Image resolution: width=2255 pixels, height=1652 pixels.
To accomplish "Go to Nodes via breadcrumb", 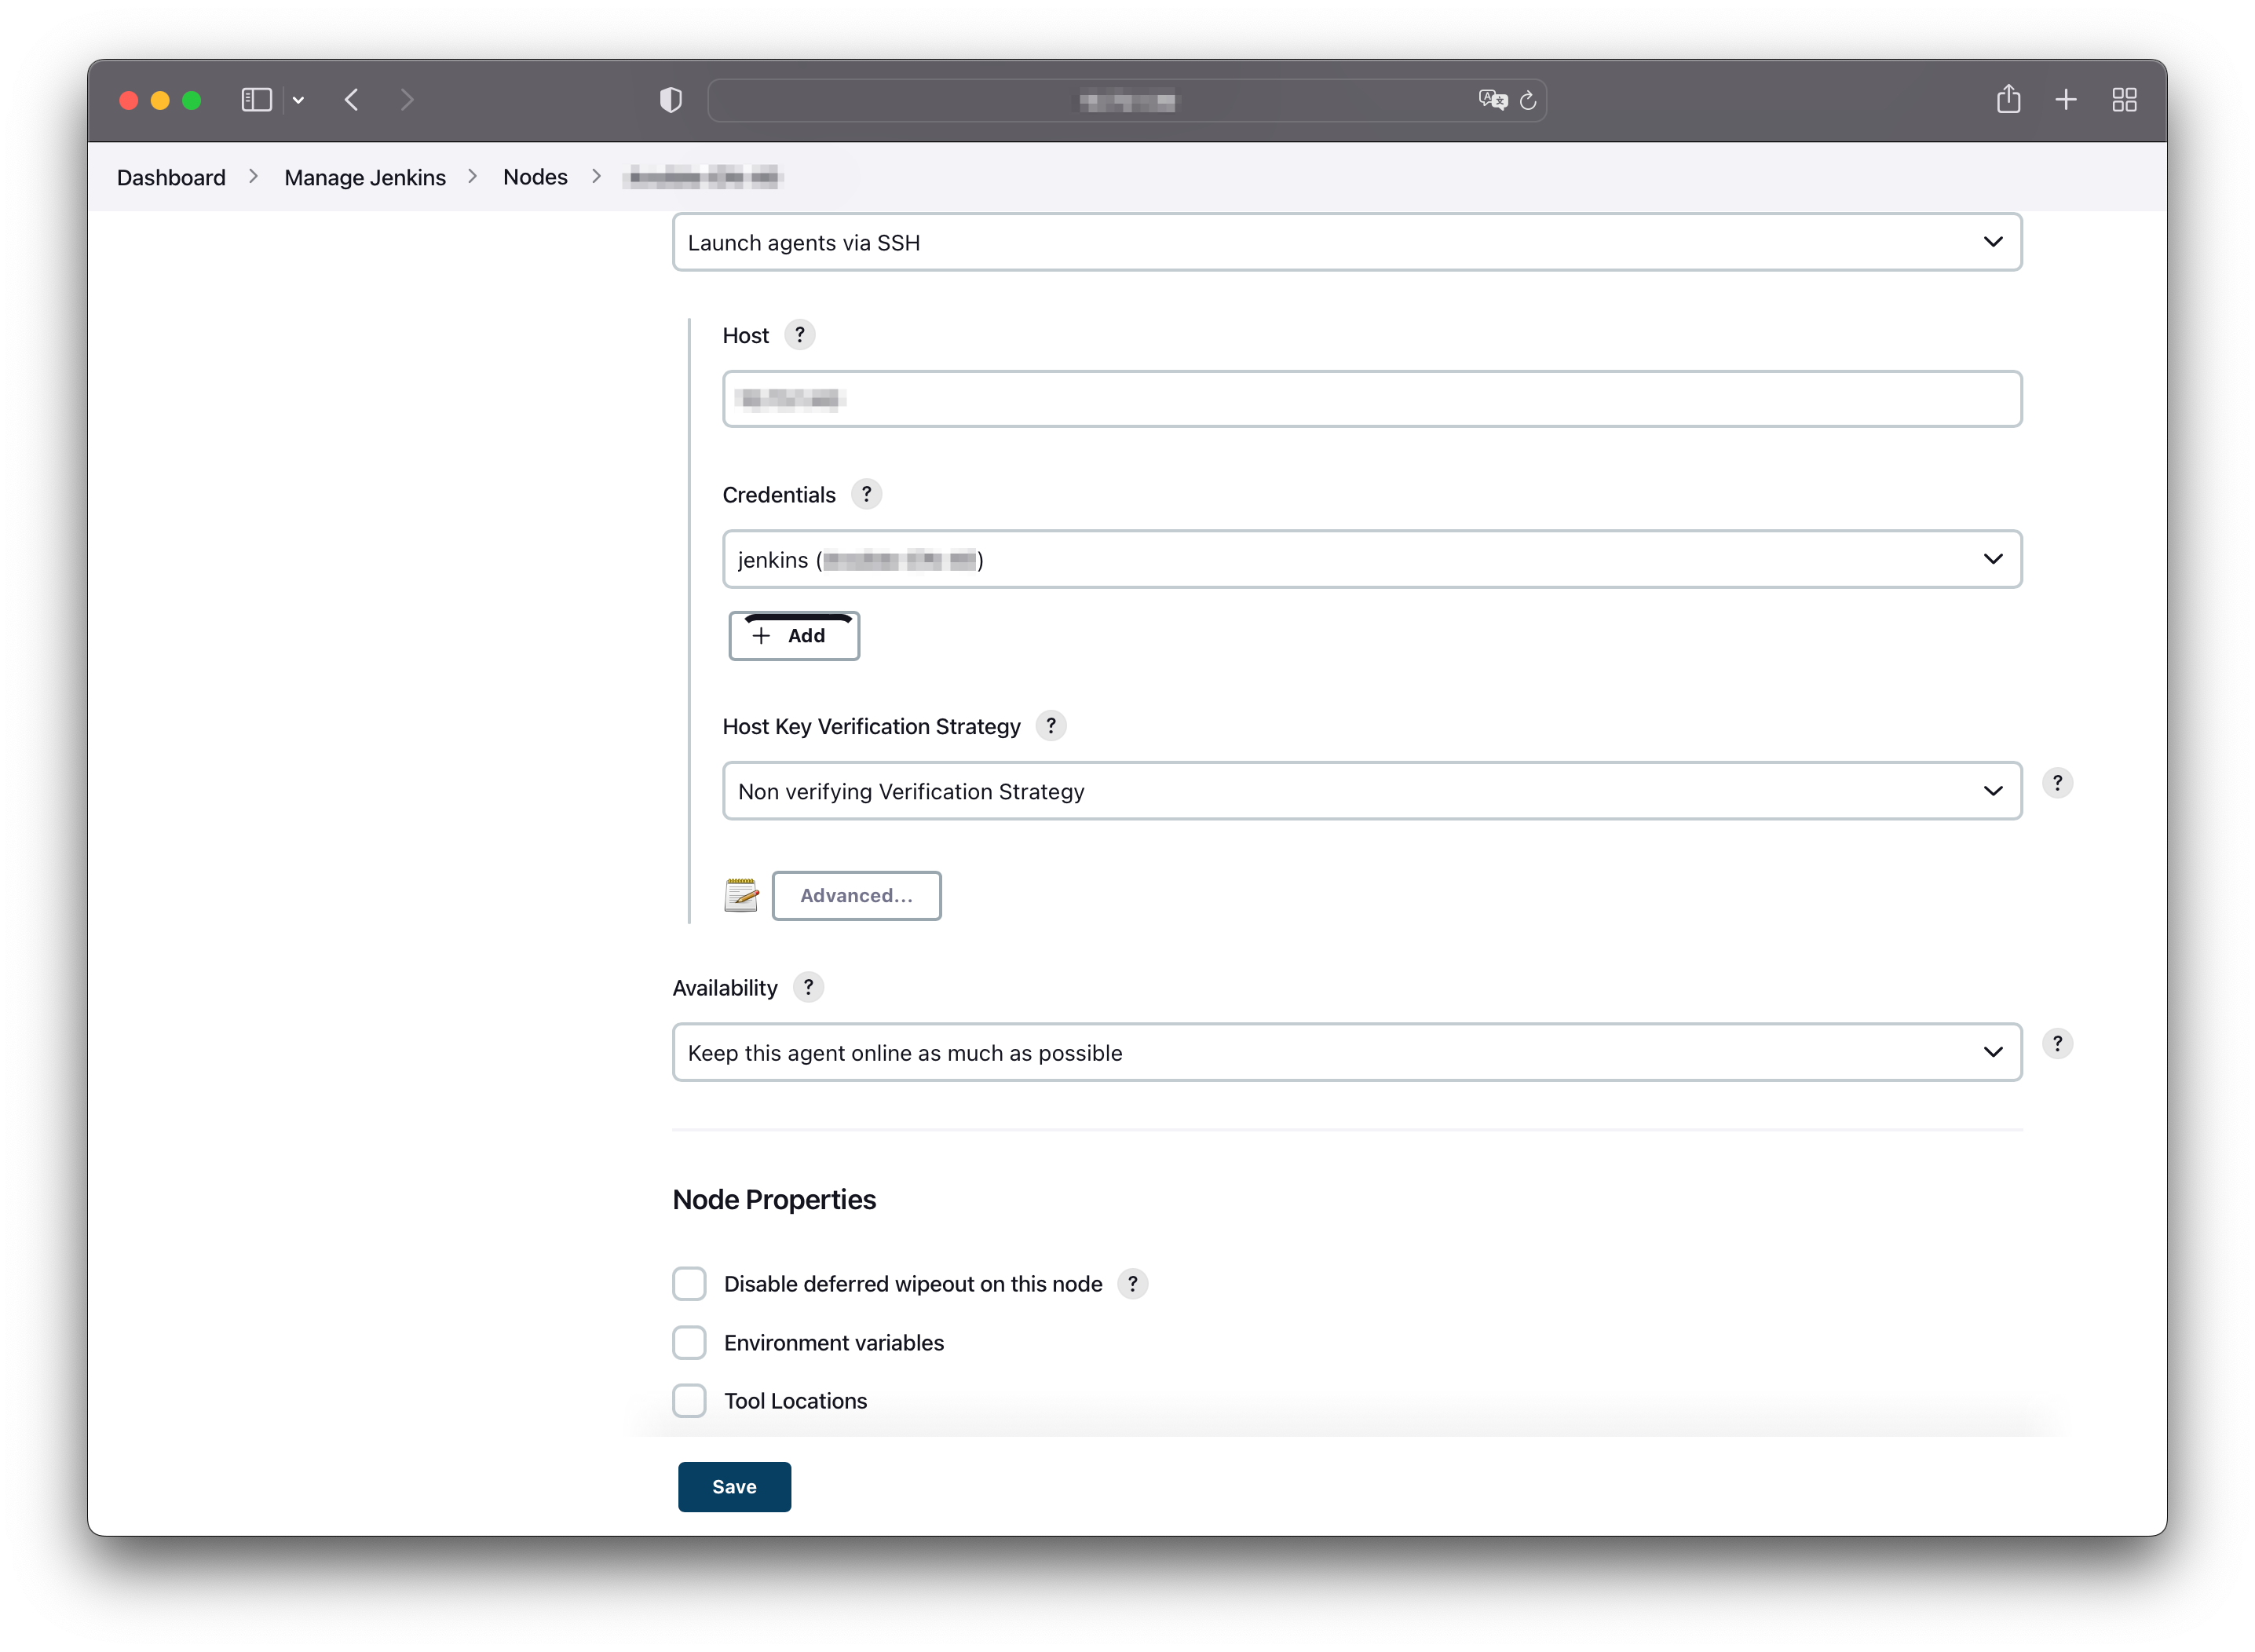I will [x=535, y=177].
